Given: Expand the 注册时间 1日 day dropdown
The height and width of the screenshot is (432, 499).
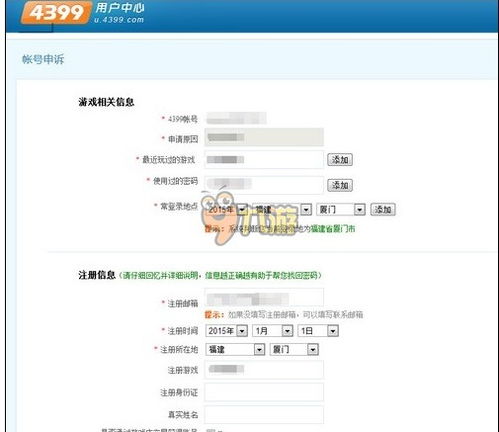Looking at the screenshot, I should 318,331.
